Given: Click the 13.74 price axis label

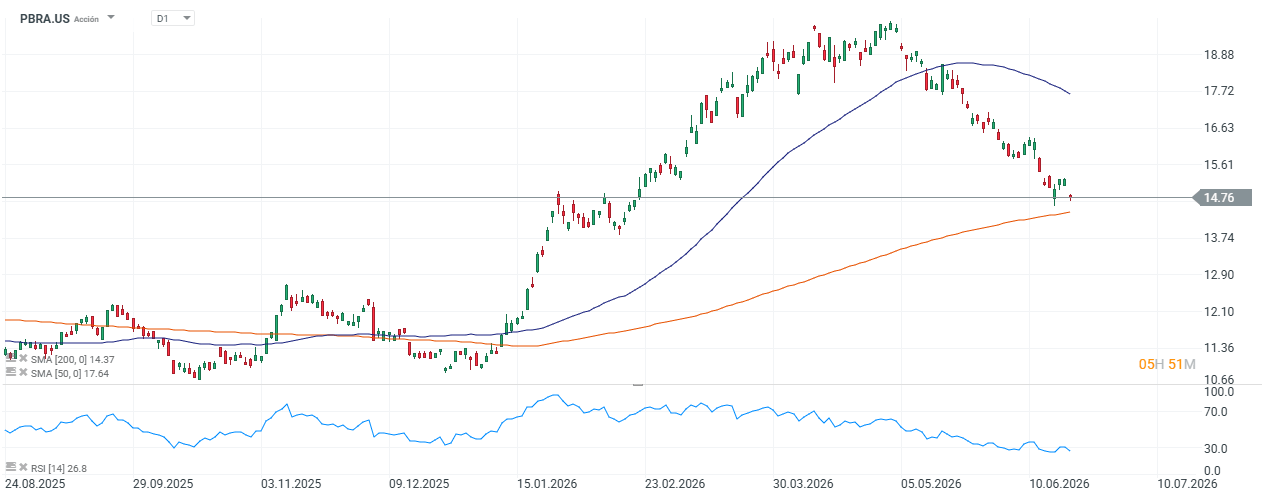Looking at the screenshot, I should 1219,238.
